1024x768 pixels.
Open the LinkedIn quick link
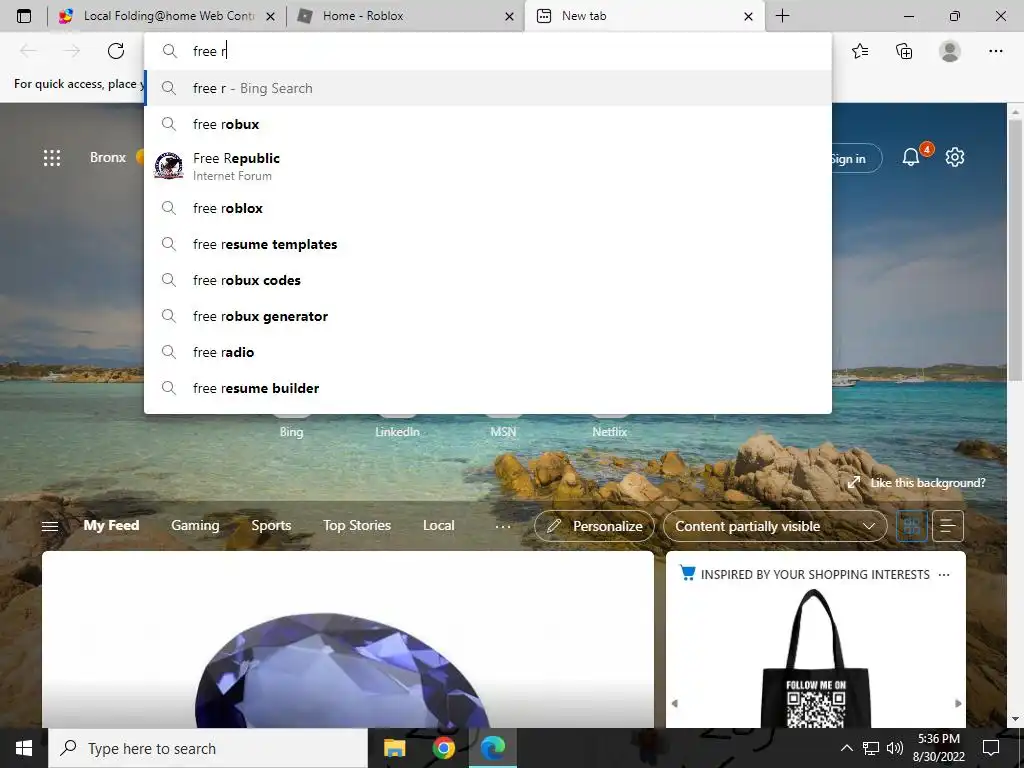click(397, 432)
